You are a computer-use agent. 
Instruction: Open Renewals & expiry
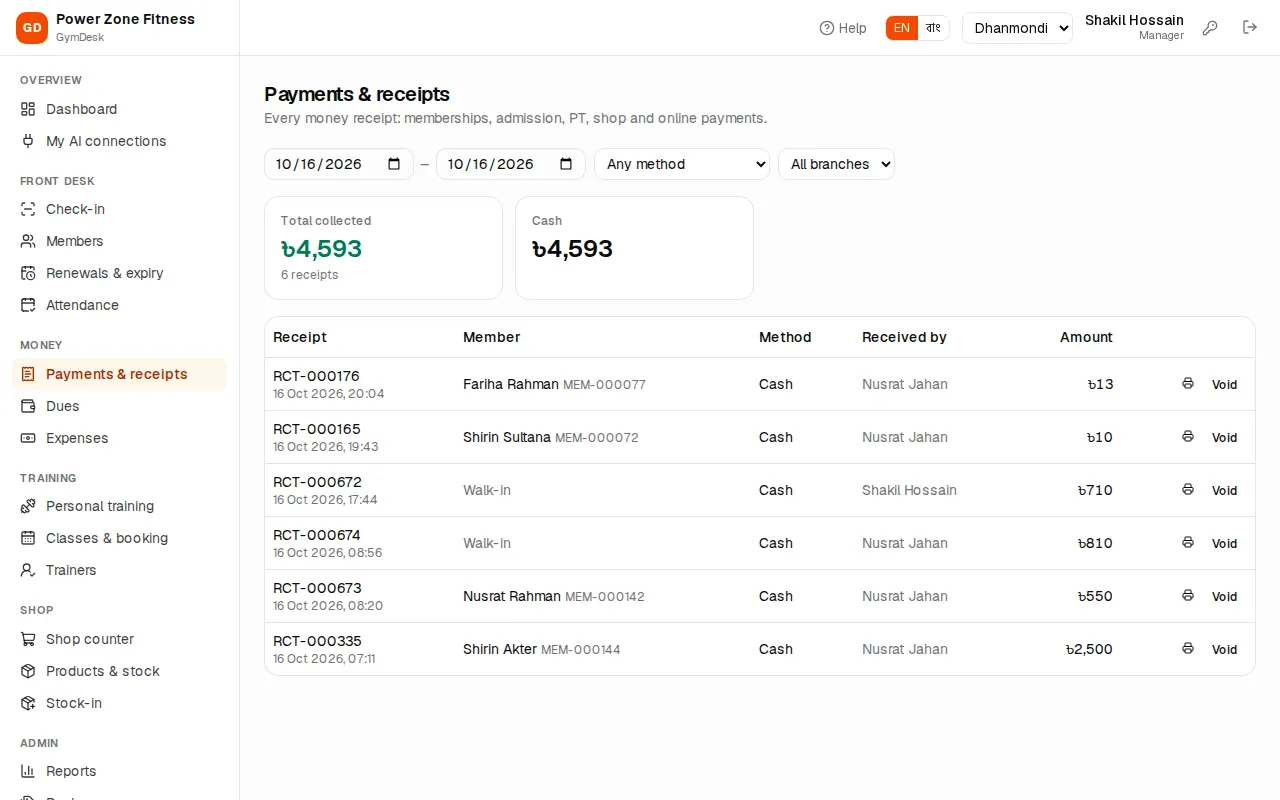pyautogui.click(x=120, y=273)
